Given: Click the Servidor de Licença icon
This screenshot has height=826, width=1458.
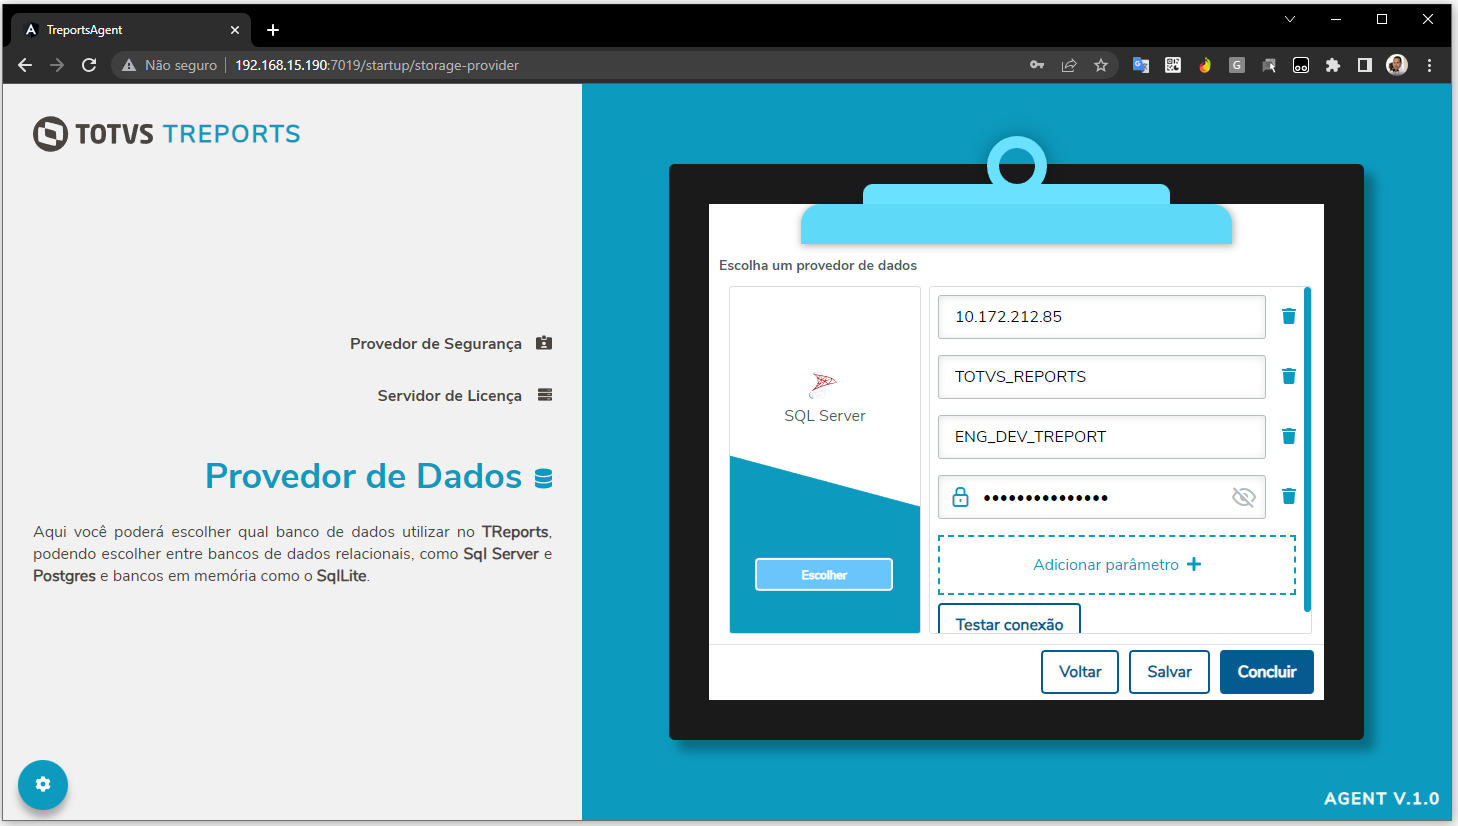Looking at the screenshot, I should (545, 395).
